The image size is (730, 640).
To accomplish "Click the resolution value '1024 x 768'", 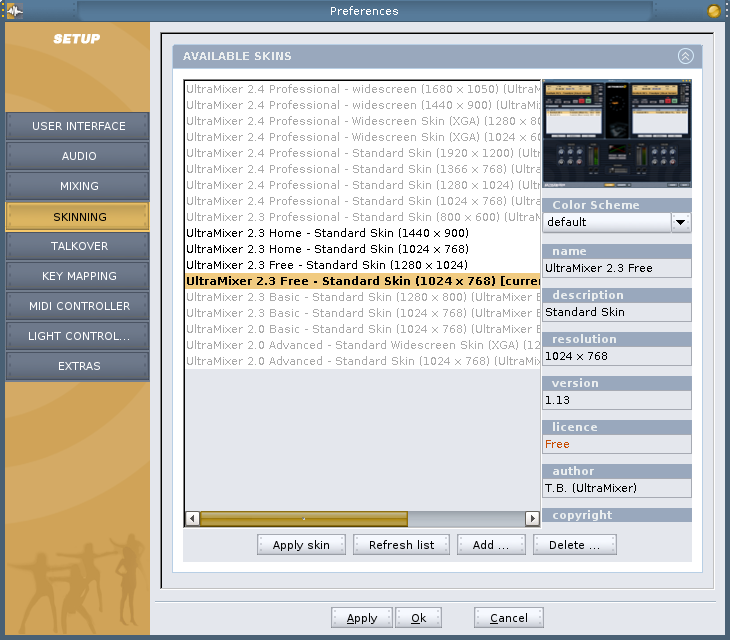I will coord(617,356).
